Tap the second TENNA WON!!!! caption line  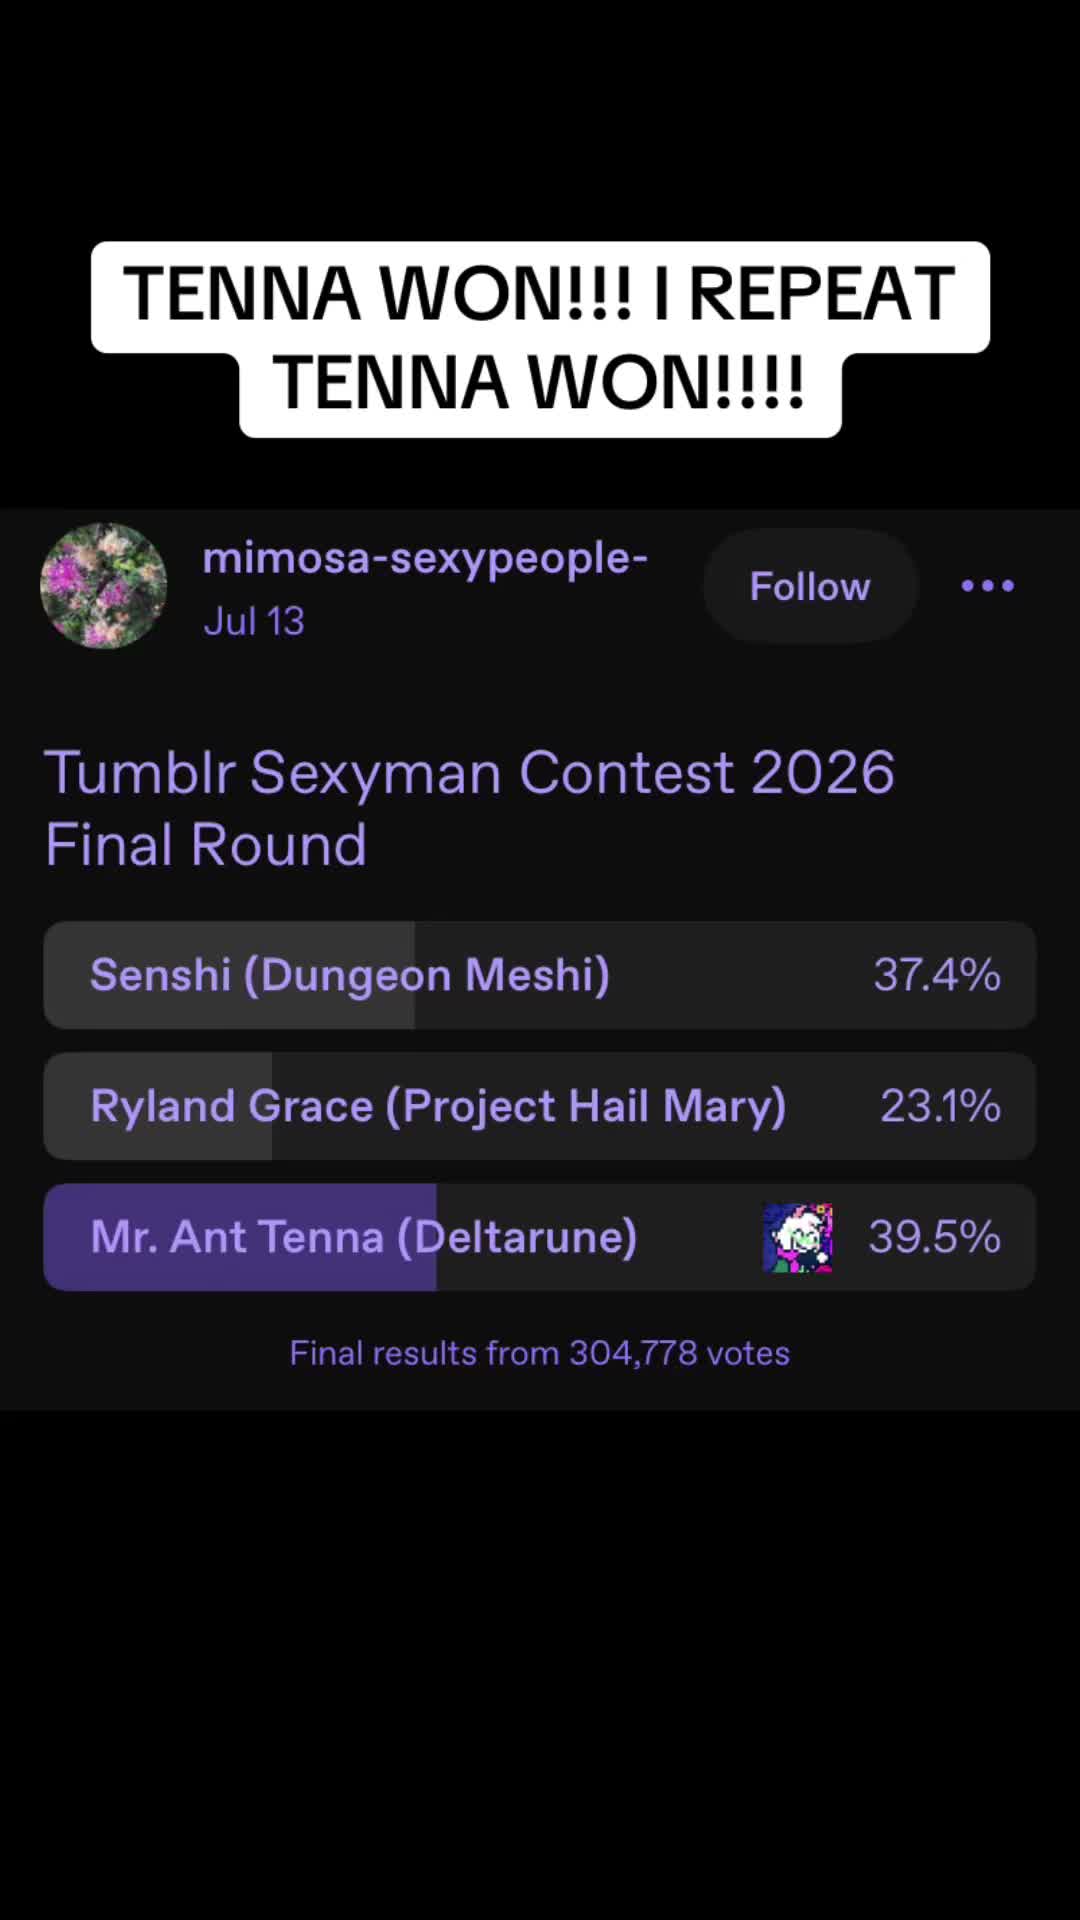(x=540, y=383)
